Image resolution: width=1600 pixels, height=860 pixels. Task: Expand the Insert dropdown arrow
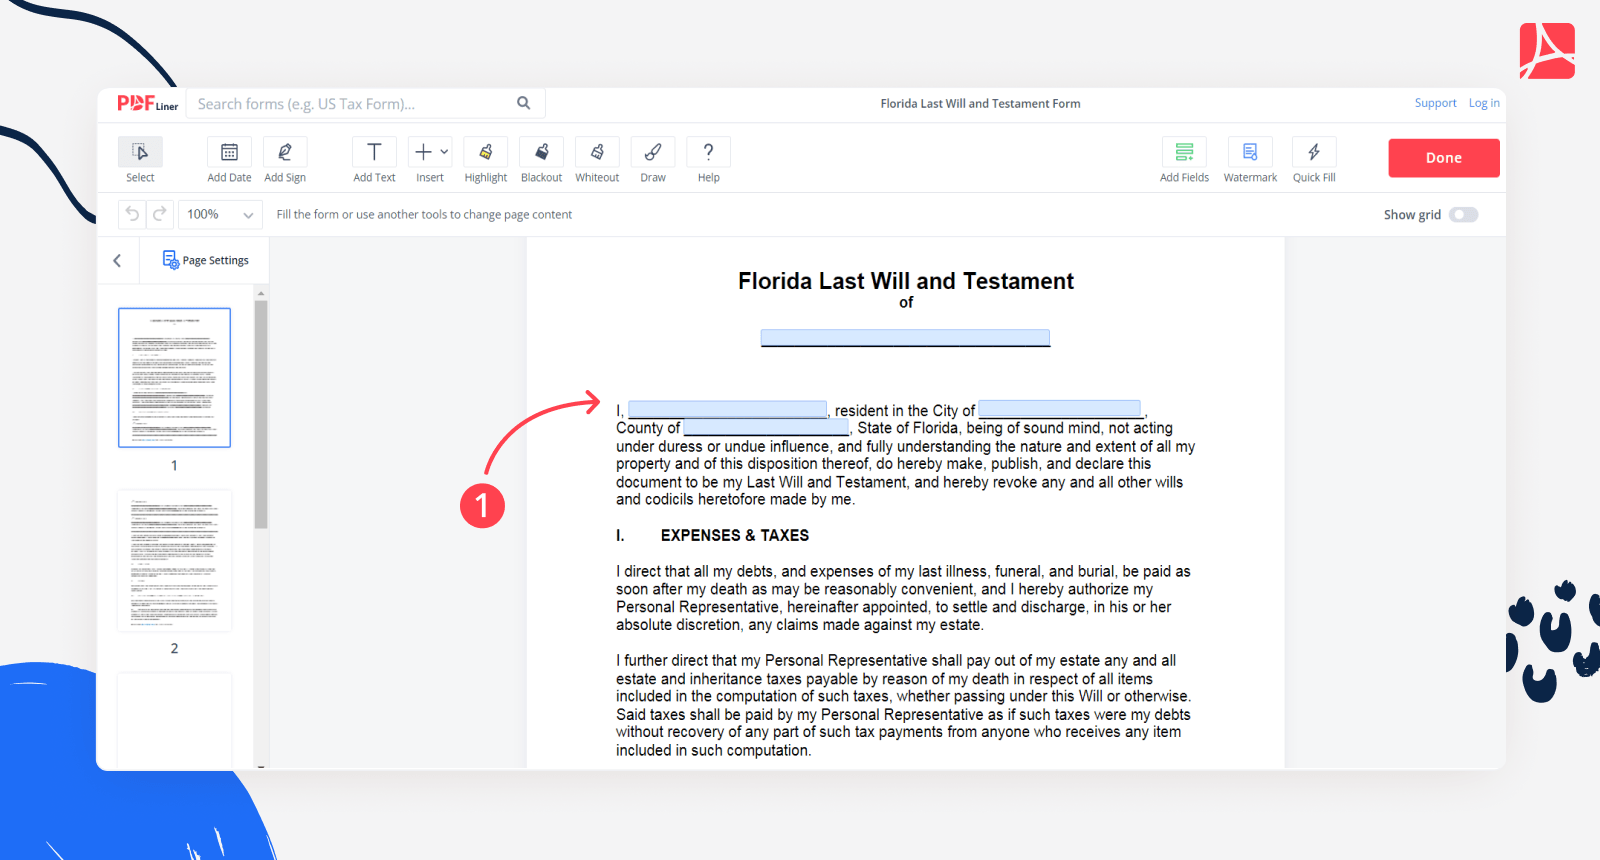(x=444, y=152)
